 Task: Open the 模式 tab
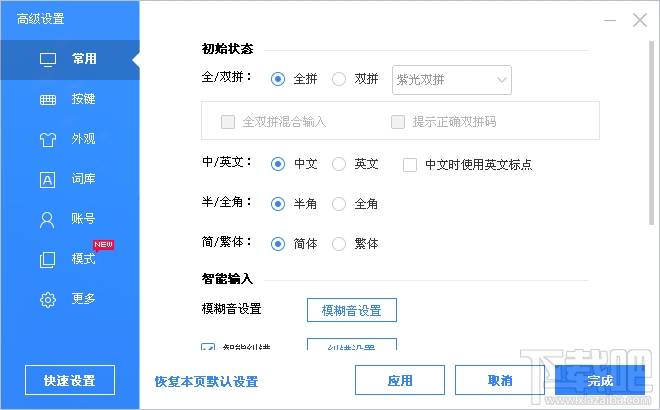pyautogui.click(x=70, y=260)
